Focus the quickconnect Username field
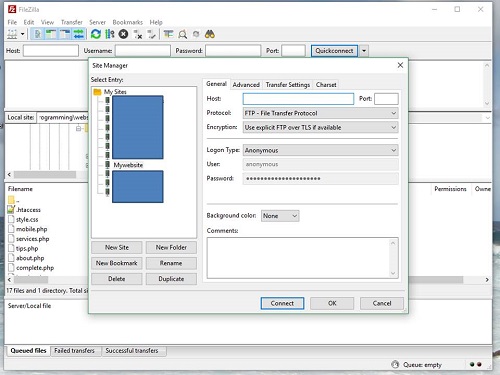500x375 pixels. tap(143, 51)
